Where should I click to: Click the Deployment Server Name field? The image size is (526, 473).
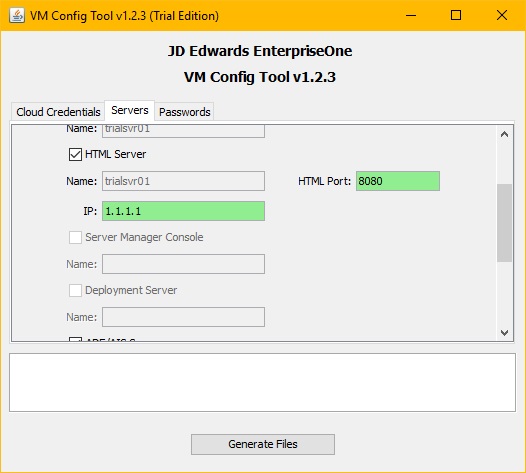183,317
